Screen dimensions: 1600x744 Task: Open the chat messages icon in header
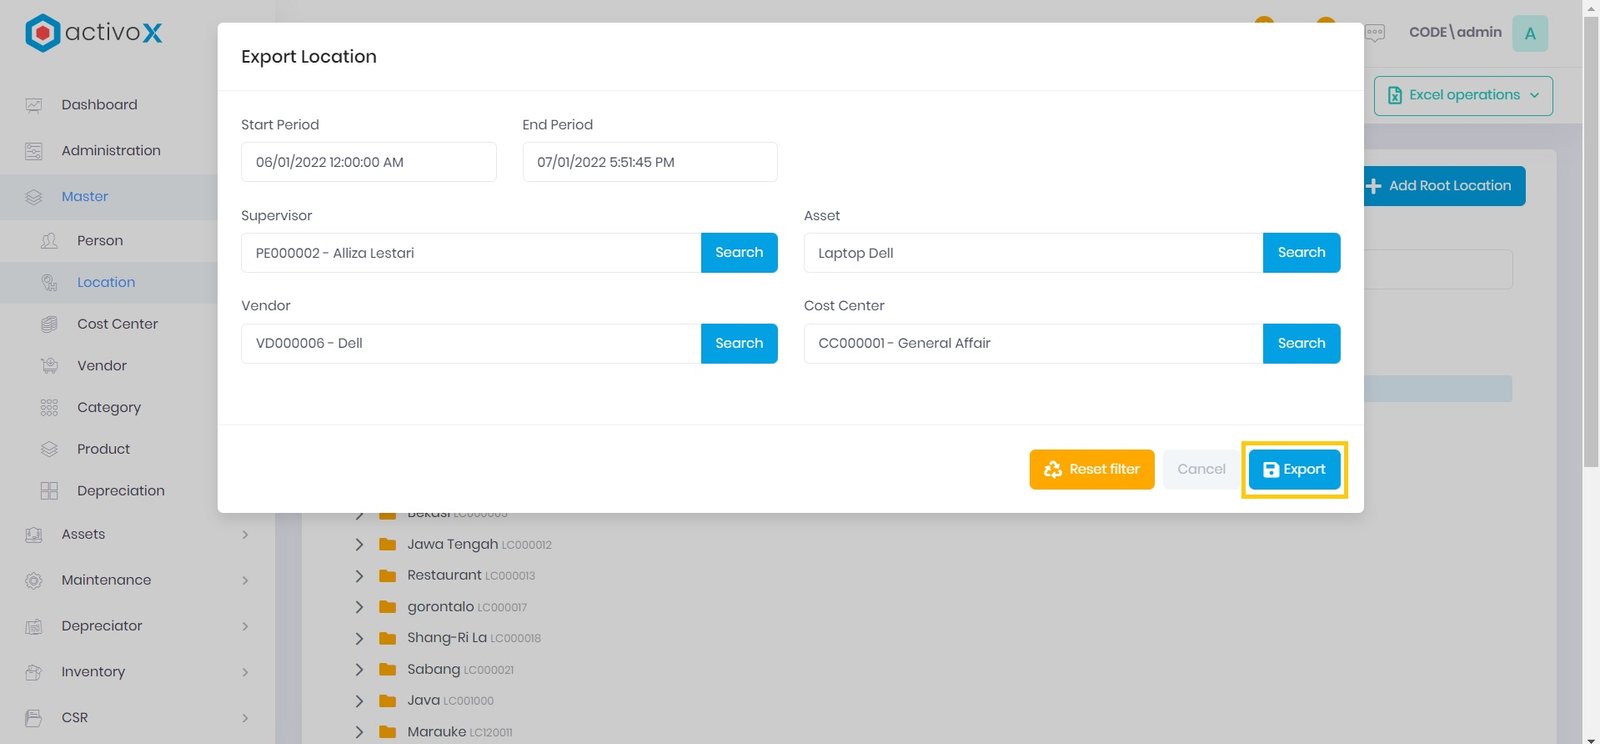(x=1375, y=33)
